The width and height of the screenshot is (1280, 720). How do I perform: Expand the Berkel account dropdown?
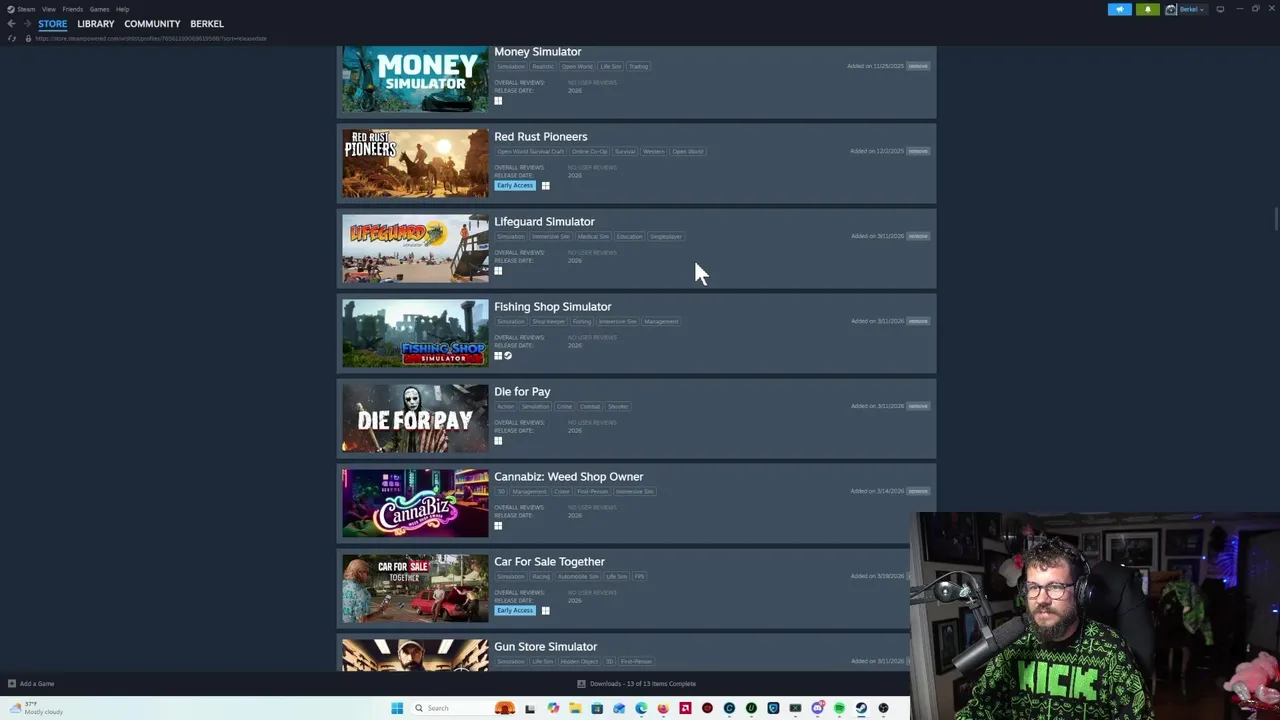(x=1192, y=9)
